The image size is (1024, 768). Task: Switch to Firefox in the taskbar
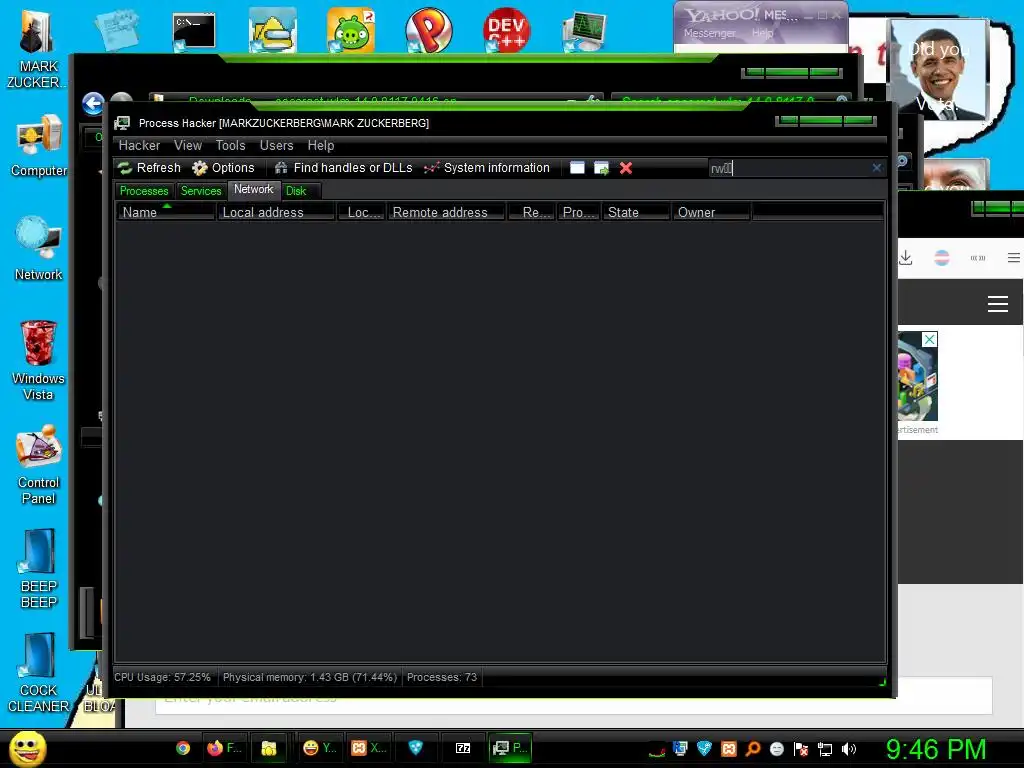tap(223, 748)
